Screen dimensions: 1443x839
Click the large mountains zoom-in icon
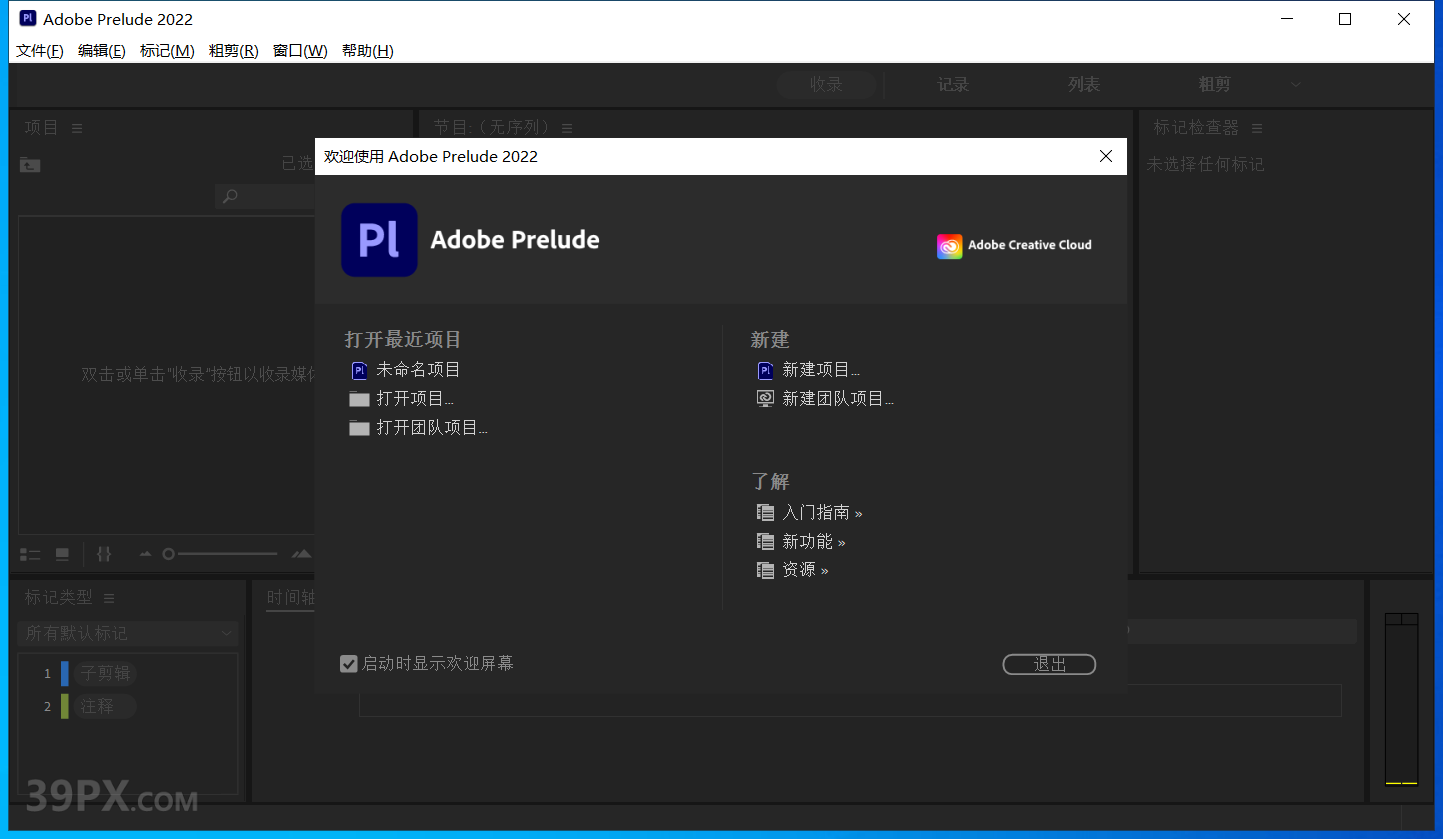(x=301, y=554)
